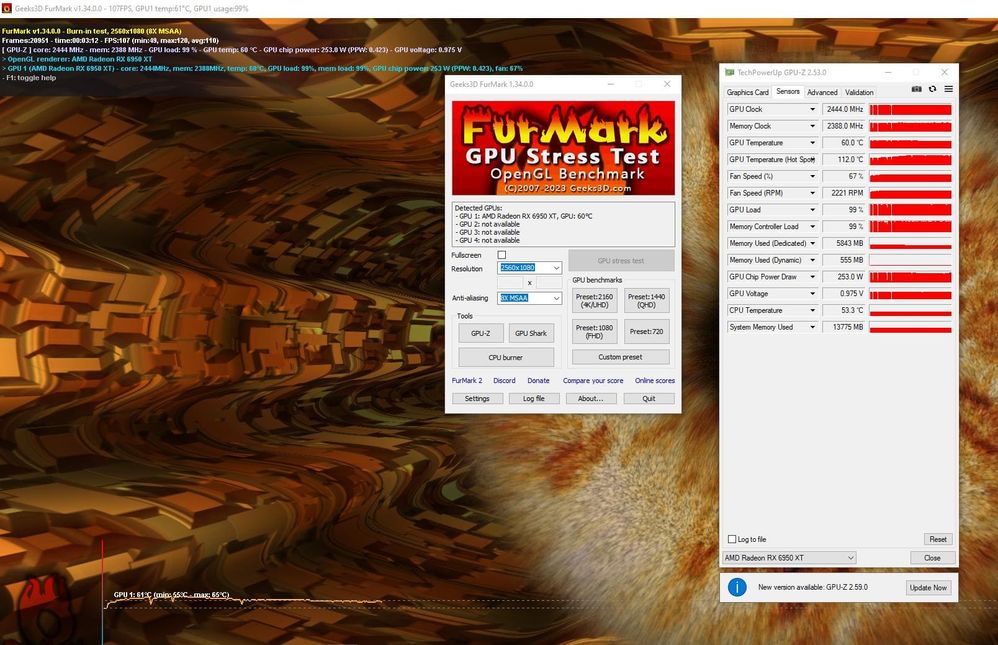Click the GPU-Z screenshot camera icon

click(917, 89)
